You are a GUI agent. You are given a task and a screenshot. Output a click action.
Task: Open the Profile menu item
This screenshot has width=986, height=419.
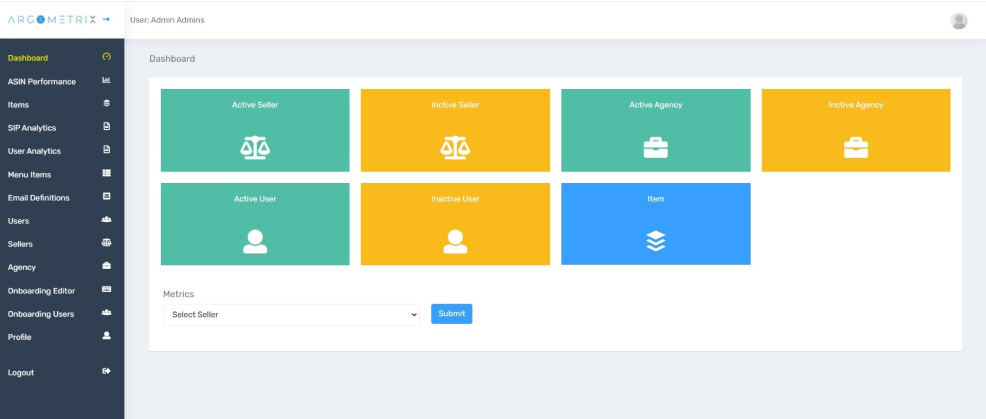point(19,337)
